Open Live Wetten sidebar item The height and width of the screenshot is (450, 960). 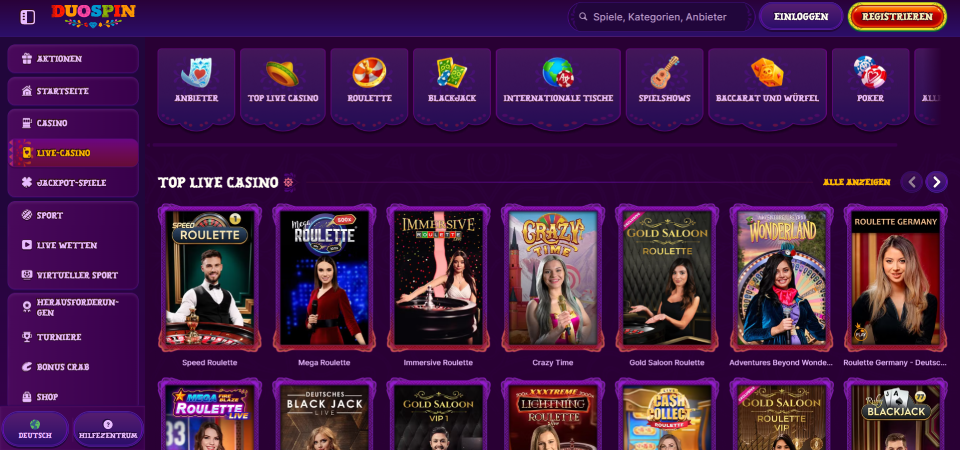pyautogui.click(x=73, y=245)
